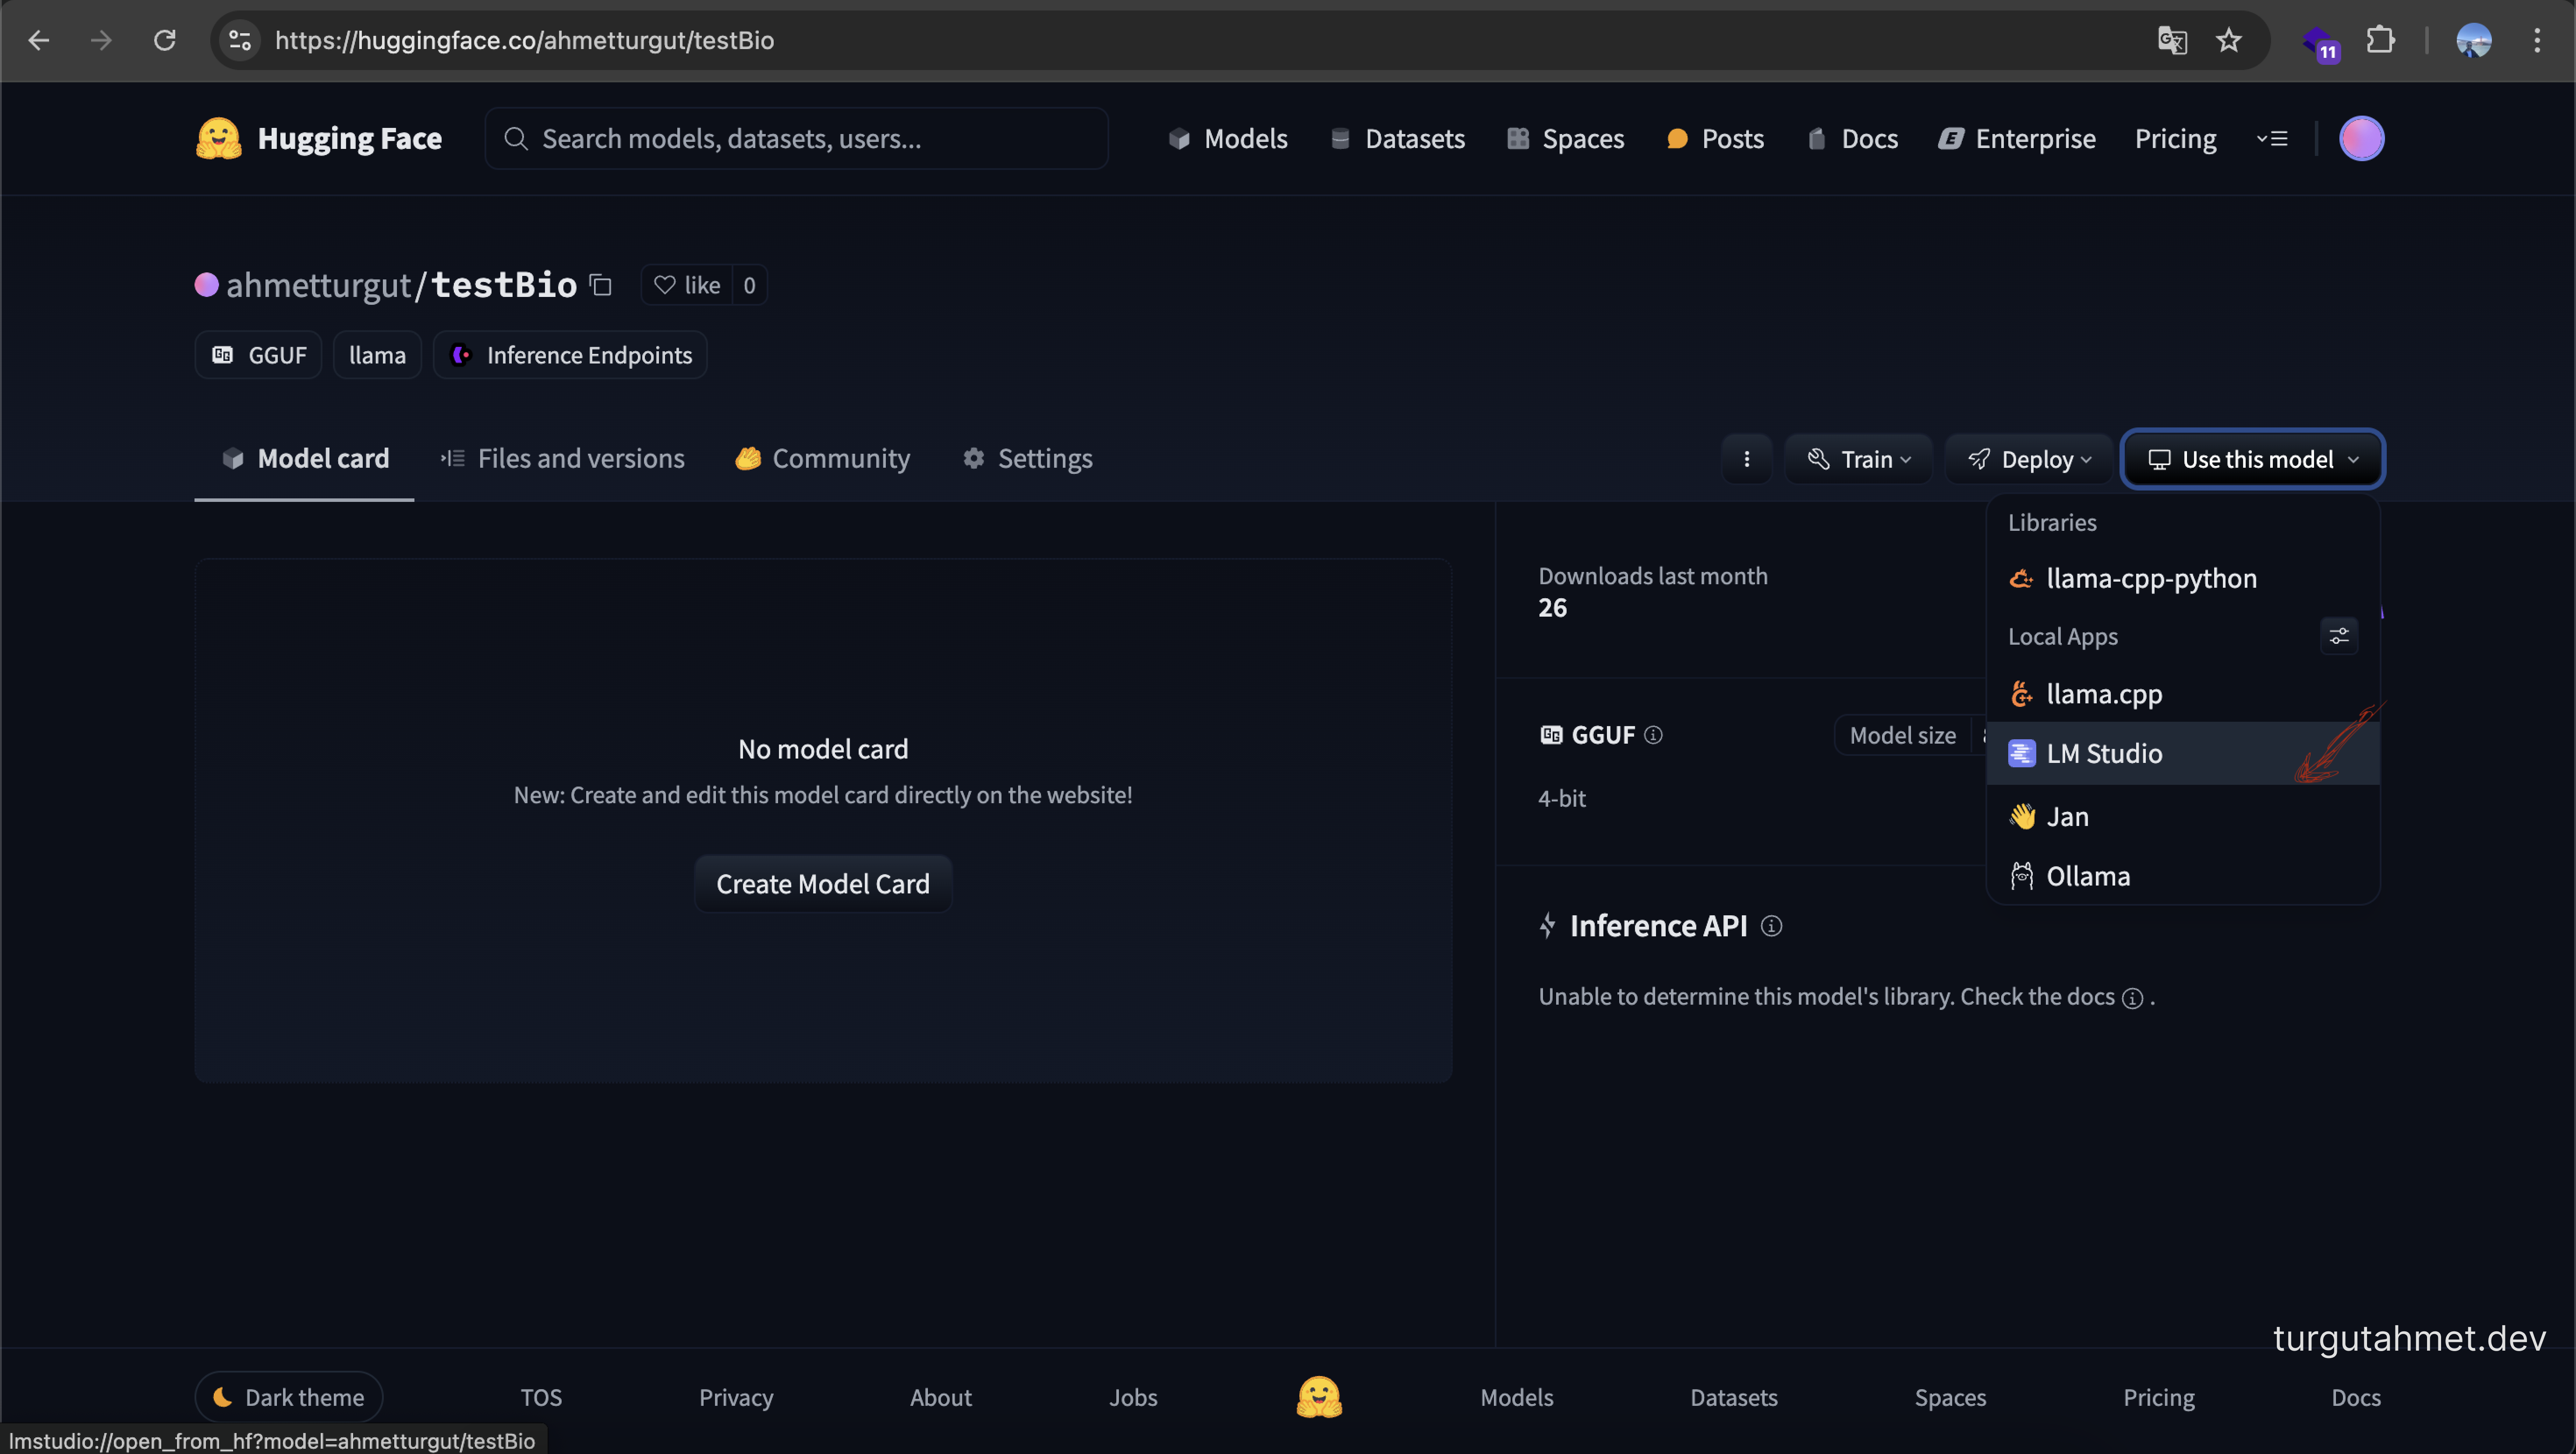Click the GGUF info icon
The image size is (2576, 1454).
click(1653, 735)
